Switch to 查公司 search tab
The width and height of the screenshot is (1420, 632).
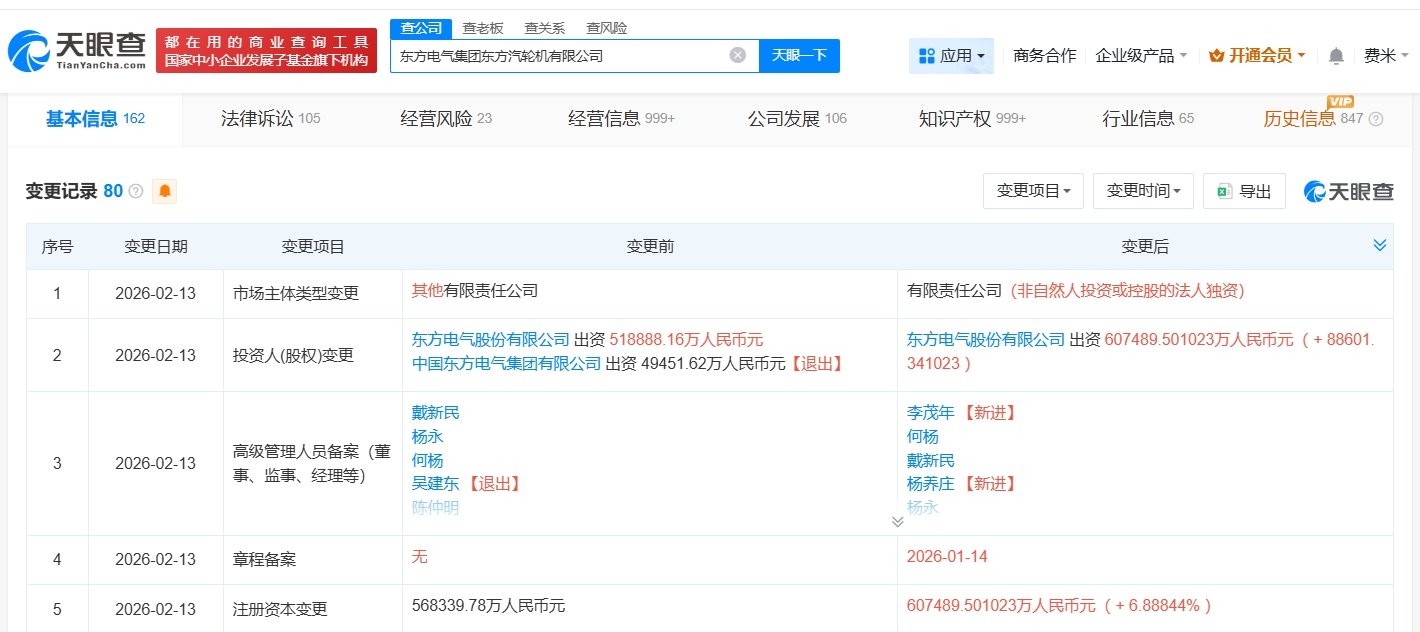point(420,28)
